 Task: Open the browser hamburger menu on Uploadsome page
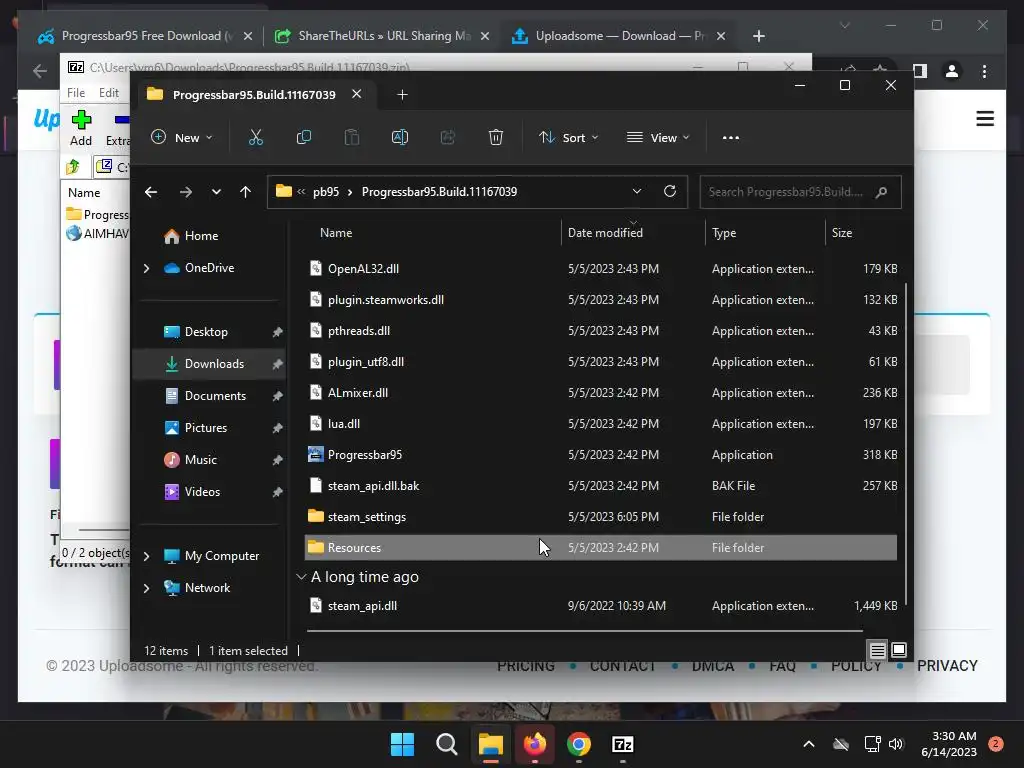click(x=985, y=119)
